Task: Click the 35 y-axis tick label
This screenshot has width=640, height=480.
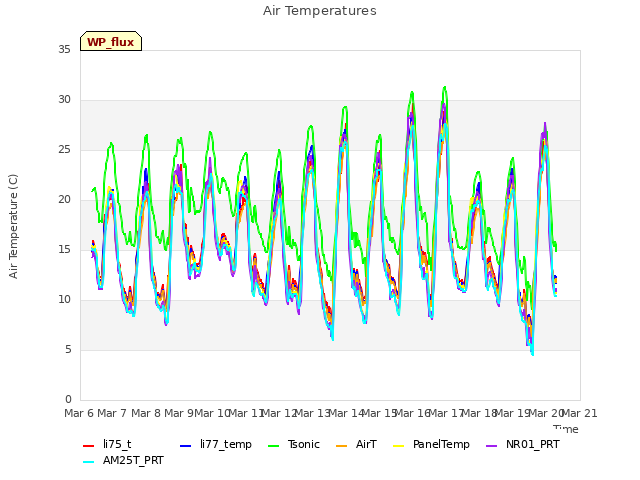Action: pyautogui.click(x=64, y=49)
